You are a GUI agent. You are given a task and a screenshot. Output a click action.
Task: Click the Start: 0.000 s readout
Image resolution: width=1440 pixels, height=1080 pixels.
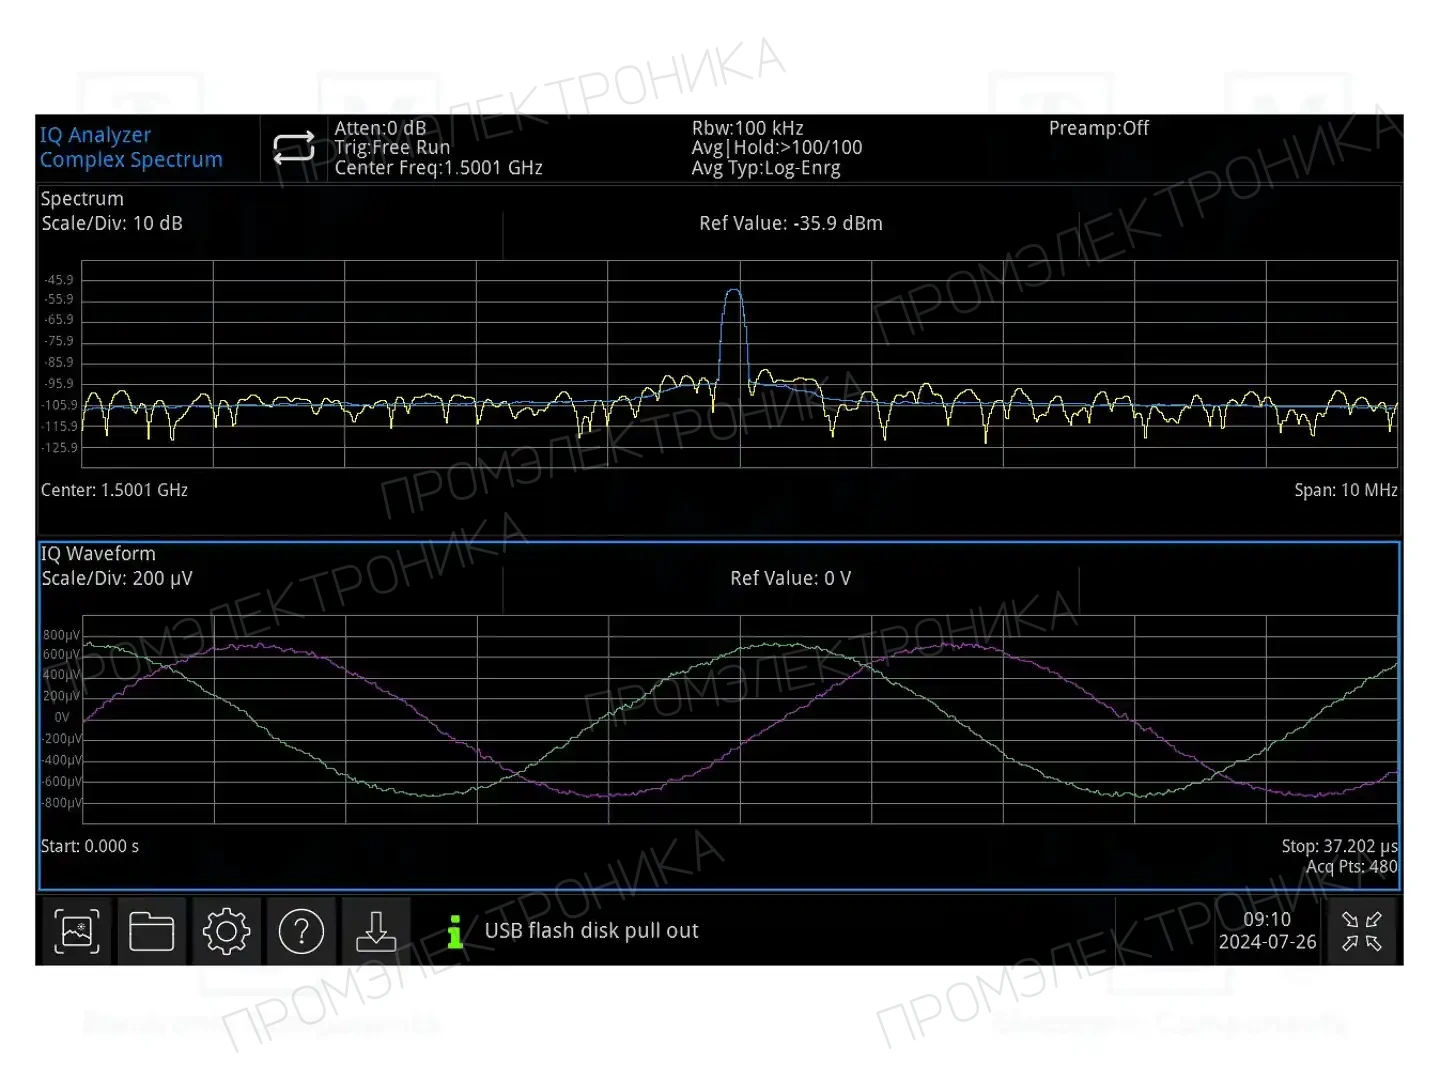(x=90, y=846)
